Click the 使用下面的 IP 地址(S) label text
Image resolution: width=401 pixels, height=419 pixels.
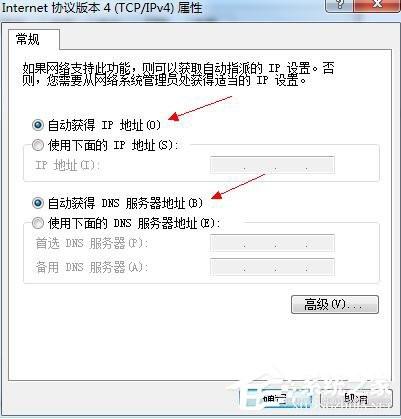(113, 145)
